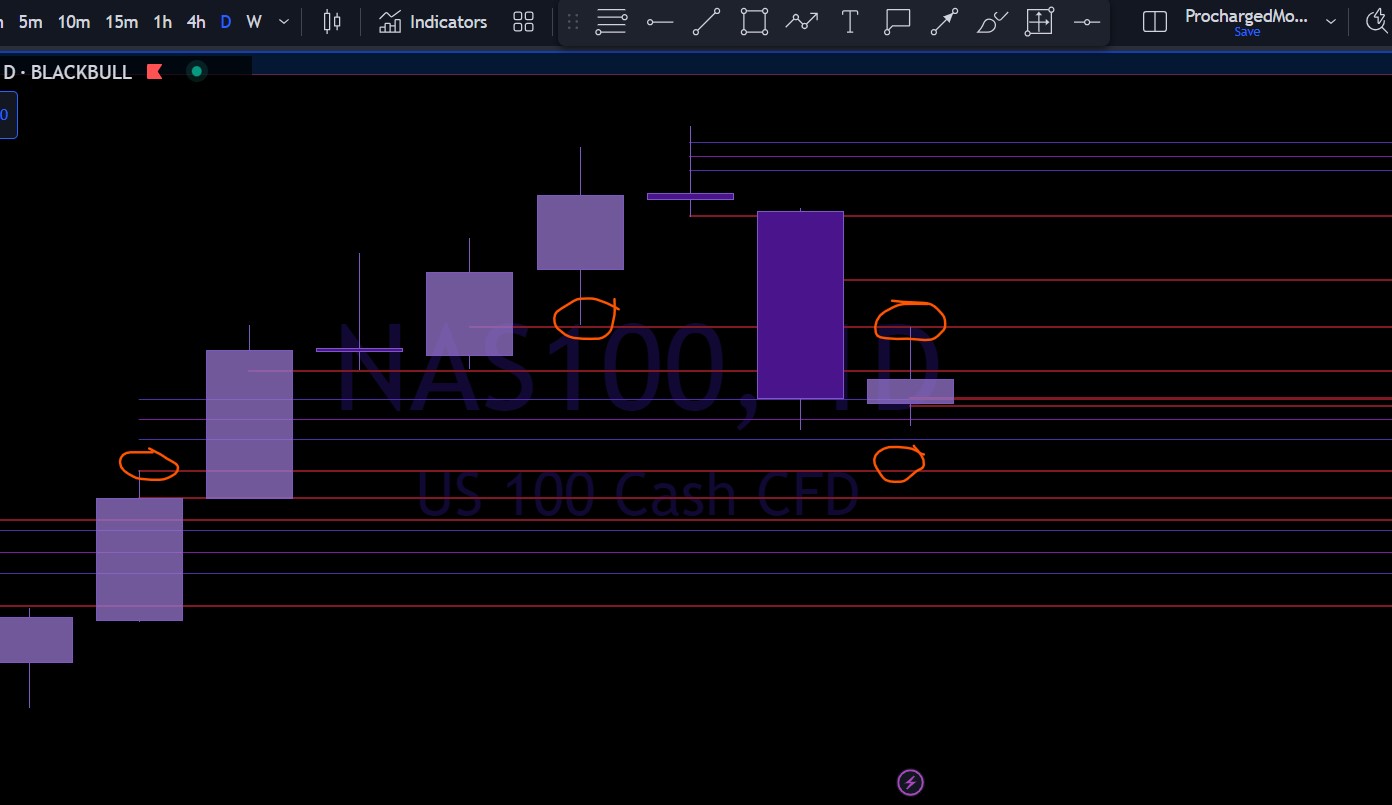Select the daily D interval
Image resolution: width=1392 pixels, height=805 pixels.
pos(226,22)
